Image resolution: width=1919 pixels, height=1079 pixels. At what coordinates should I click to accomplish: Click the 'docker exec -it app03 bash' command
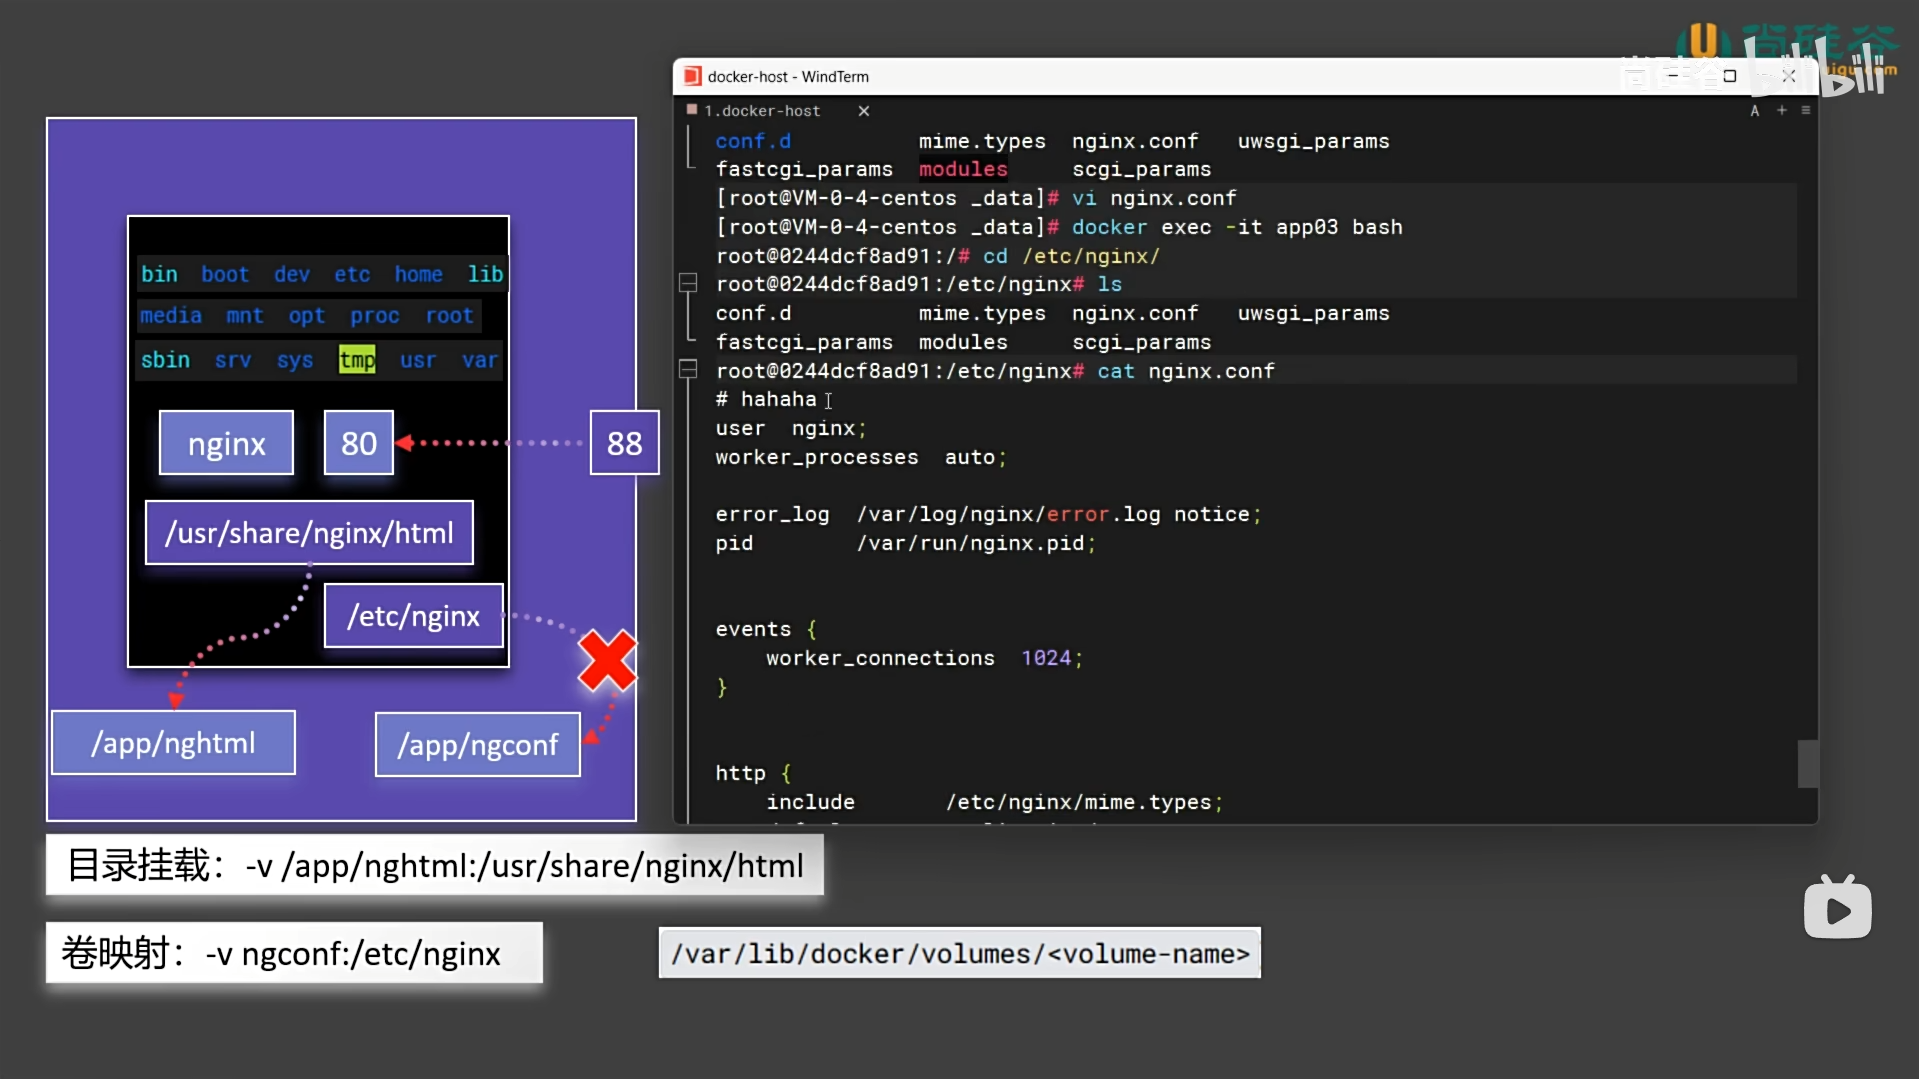[x=1237, y=227]
